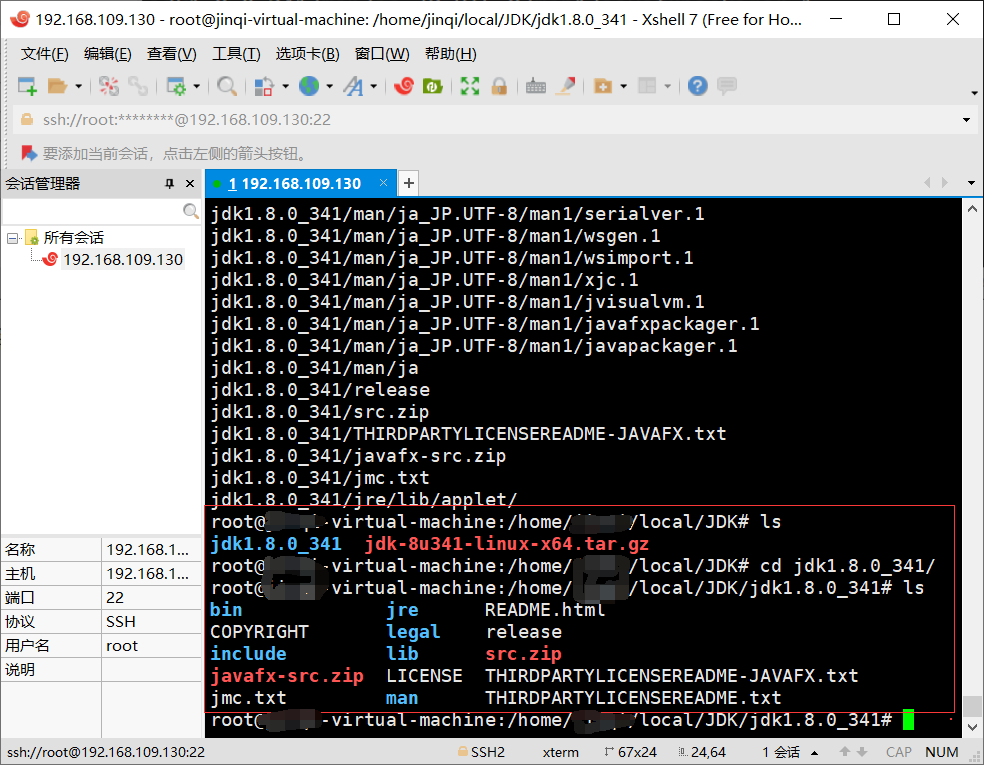Click the chat bubble toolbar icon

pos(727,86)
